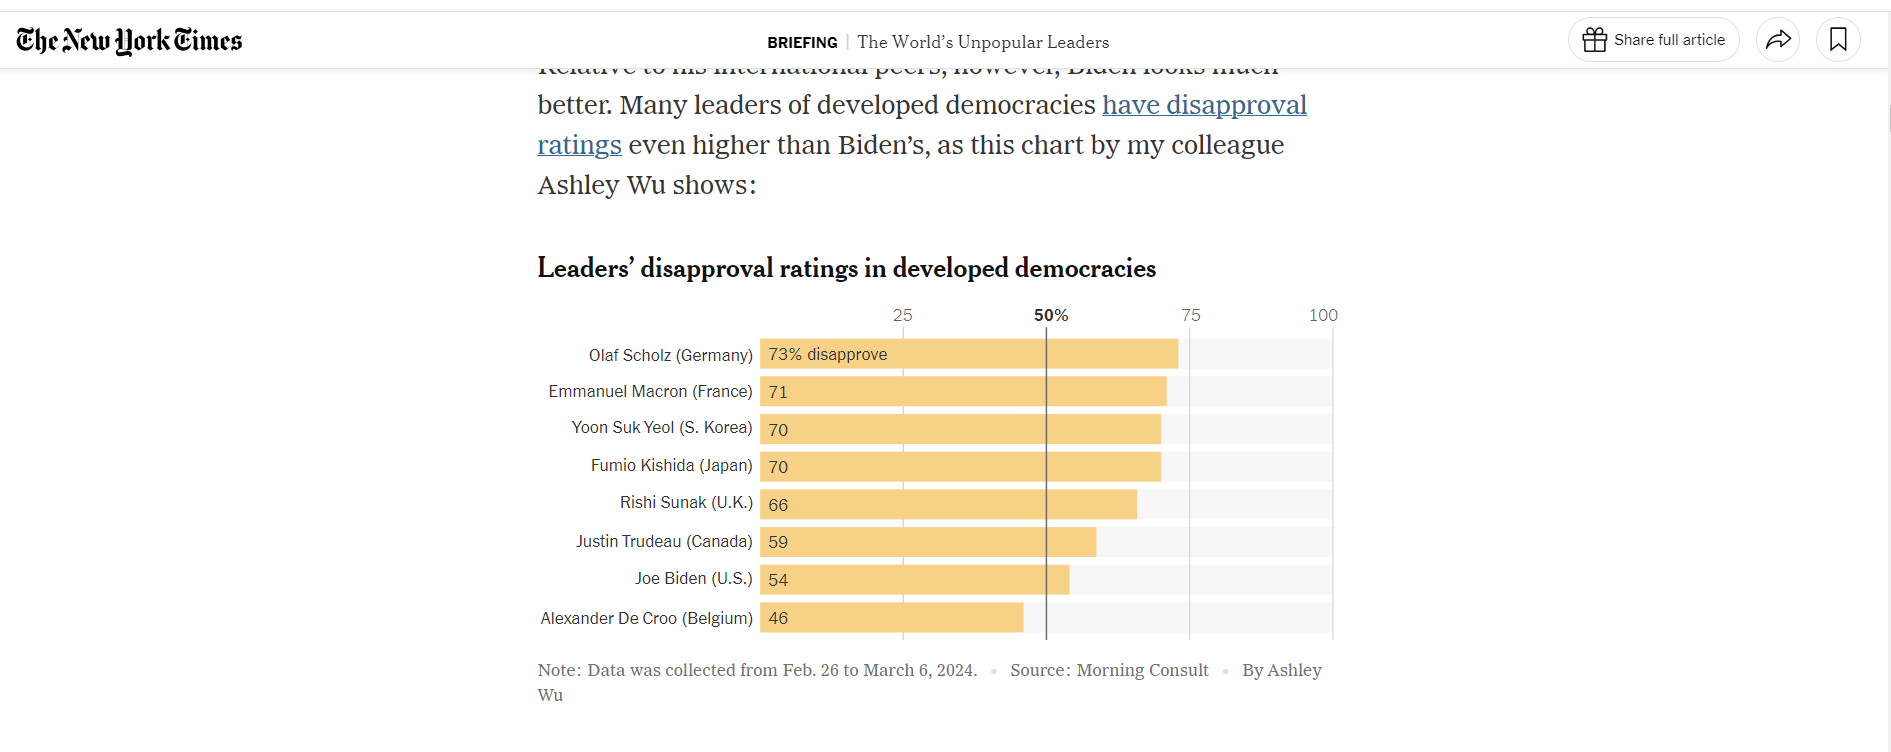Click the curved share arrow icon

tap(1778, 40)
